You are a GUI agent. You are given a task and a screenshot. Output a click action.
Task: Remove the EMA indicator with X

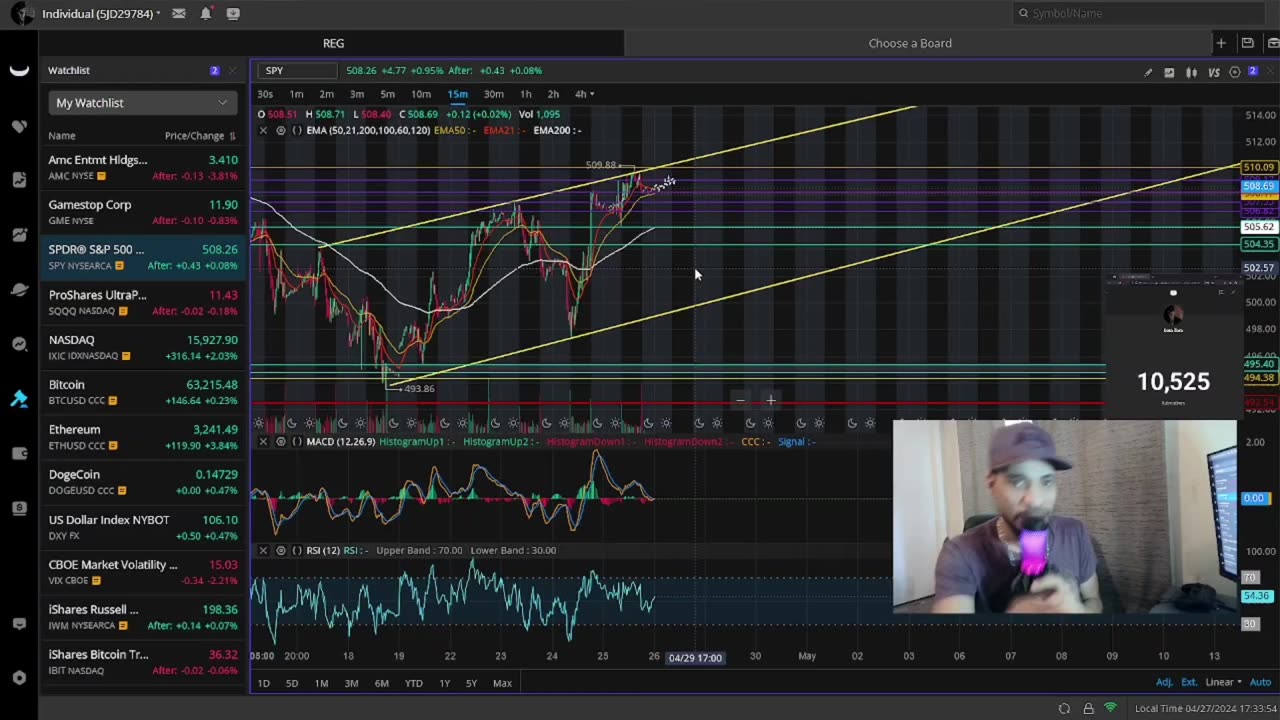click(x=263, y=130)
